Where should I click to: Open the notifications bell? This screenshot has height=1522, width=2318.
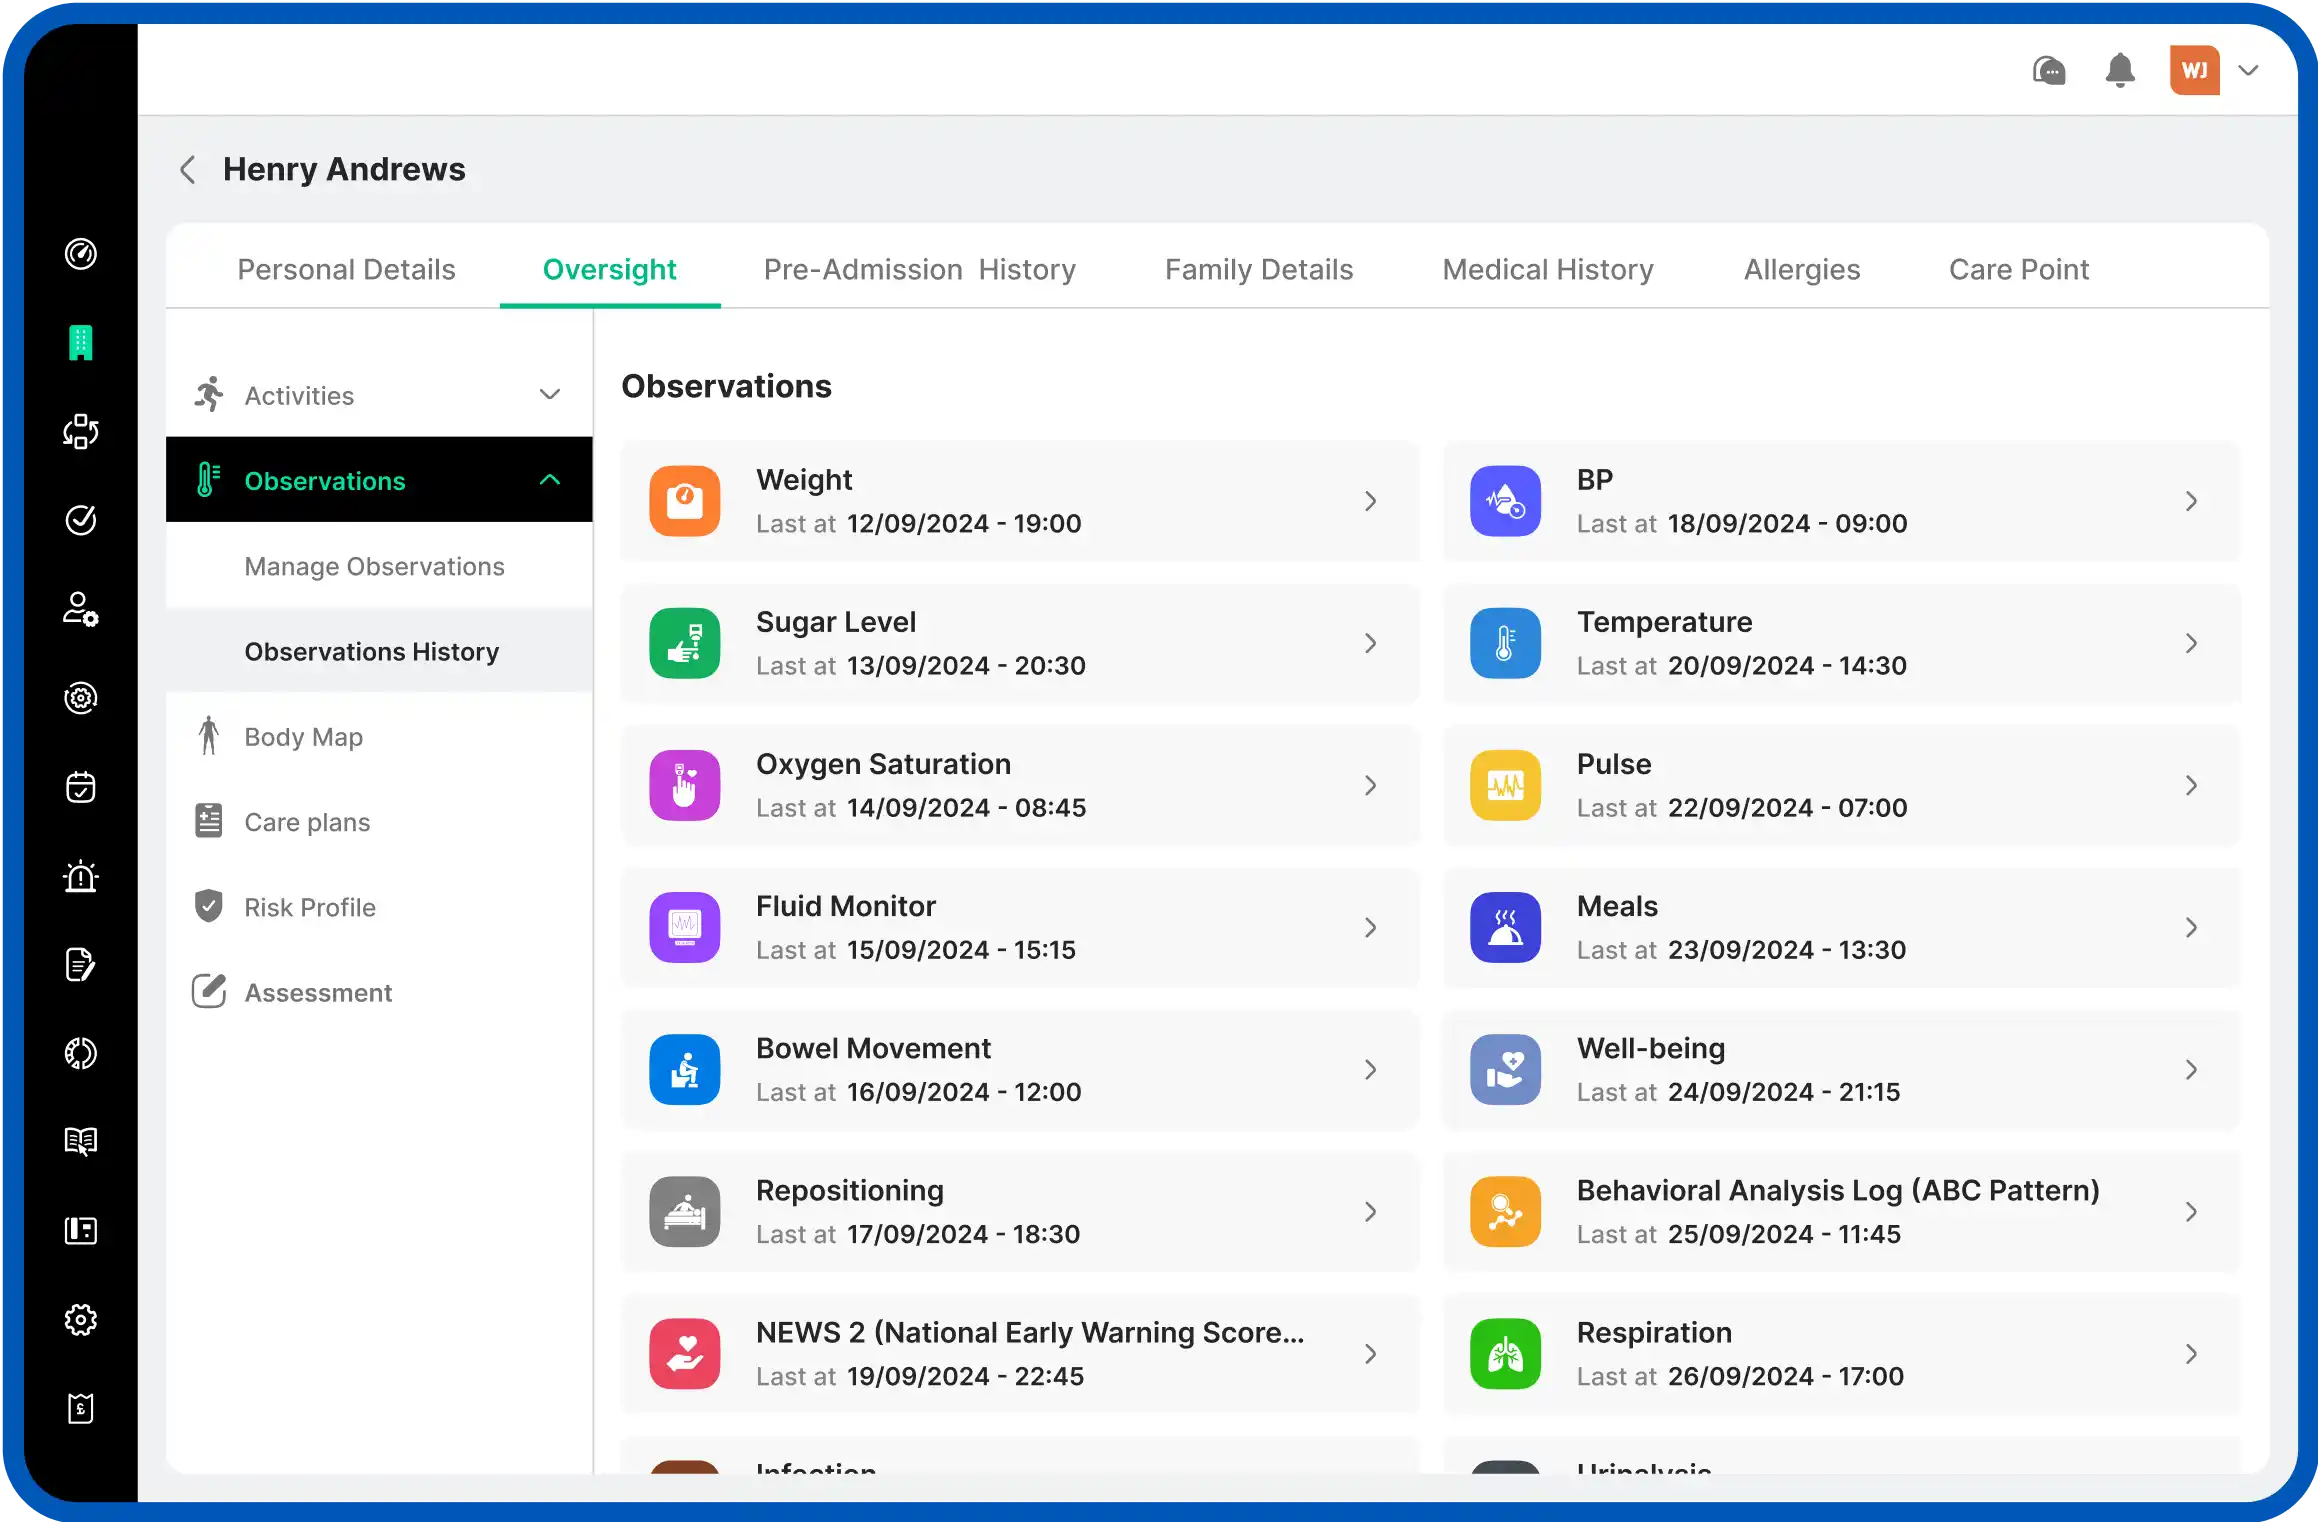tap(2120, 70)
